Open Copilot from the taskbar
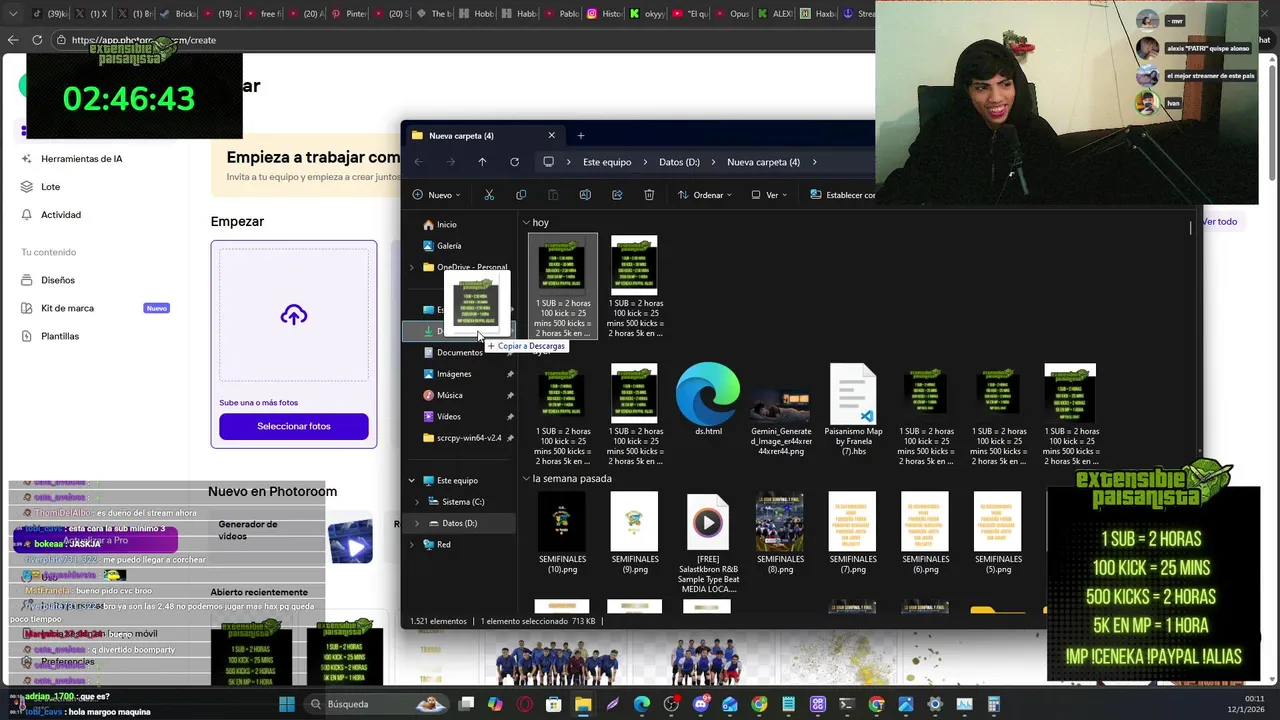Viewport: 1280px width, 720px height. click(x=495, y=704)
